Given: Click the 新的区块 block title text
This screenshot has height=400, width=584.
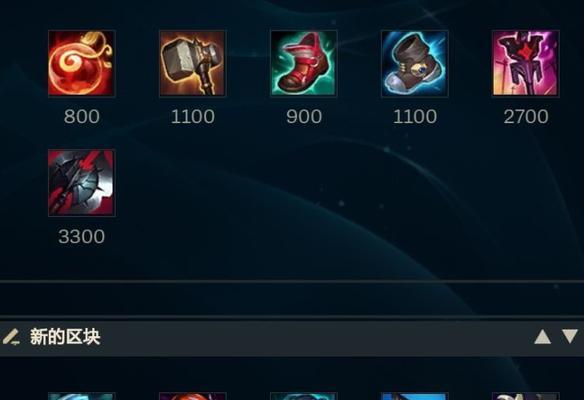Looking at the screenshot, I should [x=65, y=337].
